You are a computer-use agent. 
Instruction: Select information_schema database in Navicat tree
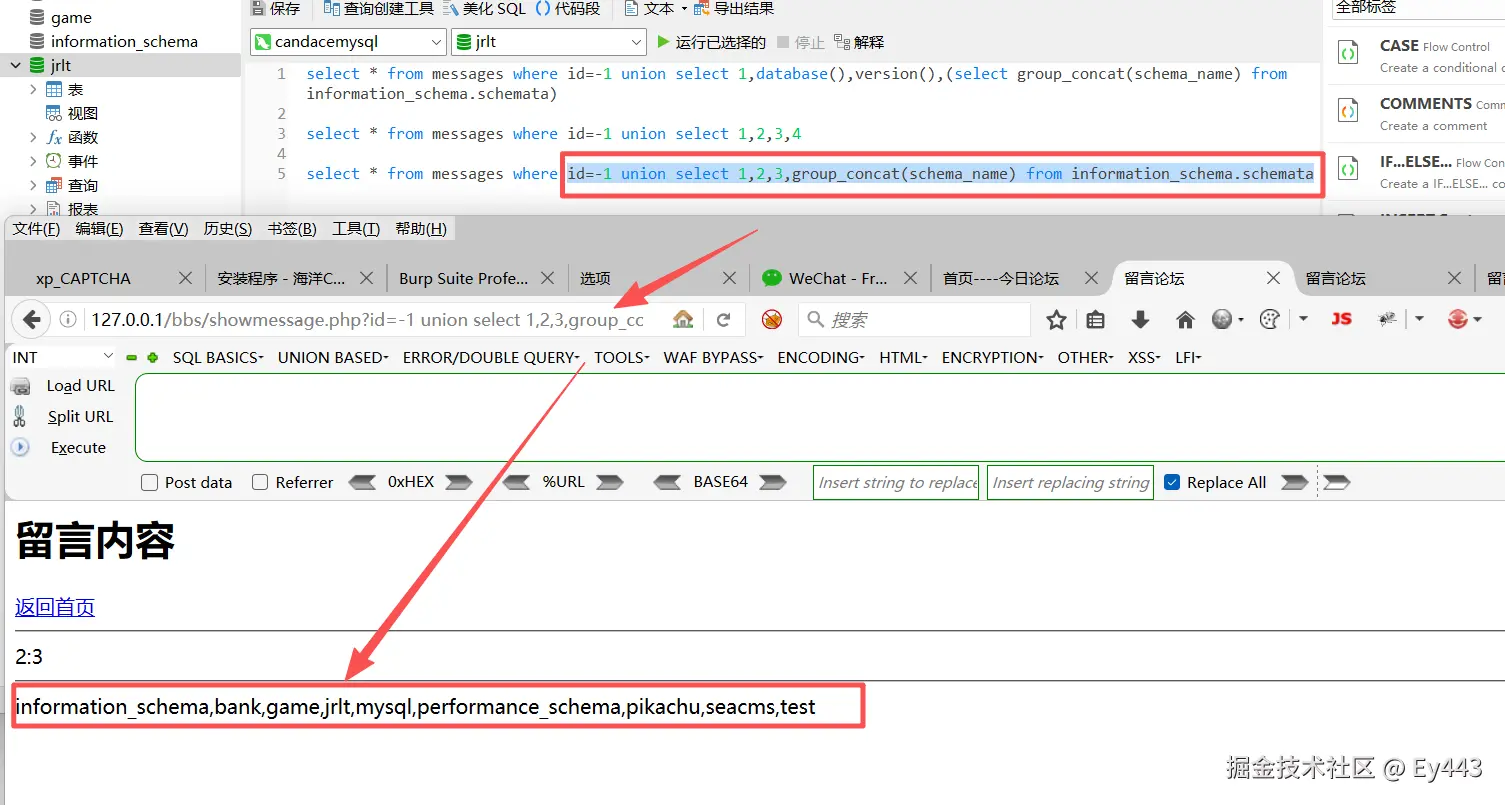pyautogui.click(x=124, y=41)
